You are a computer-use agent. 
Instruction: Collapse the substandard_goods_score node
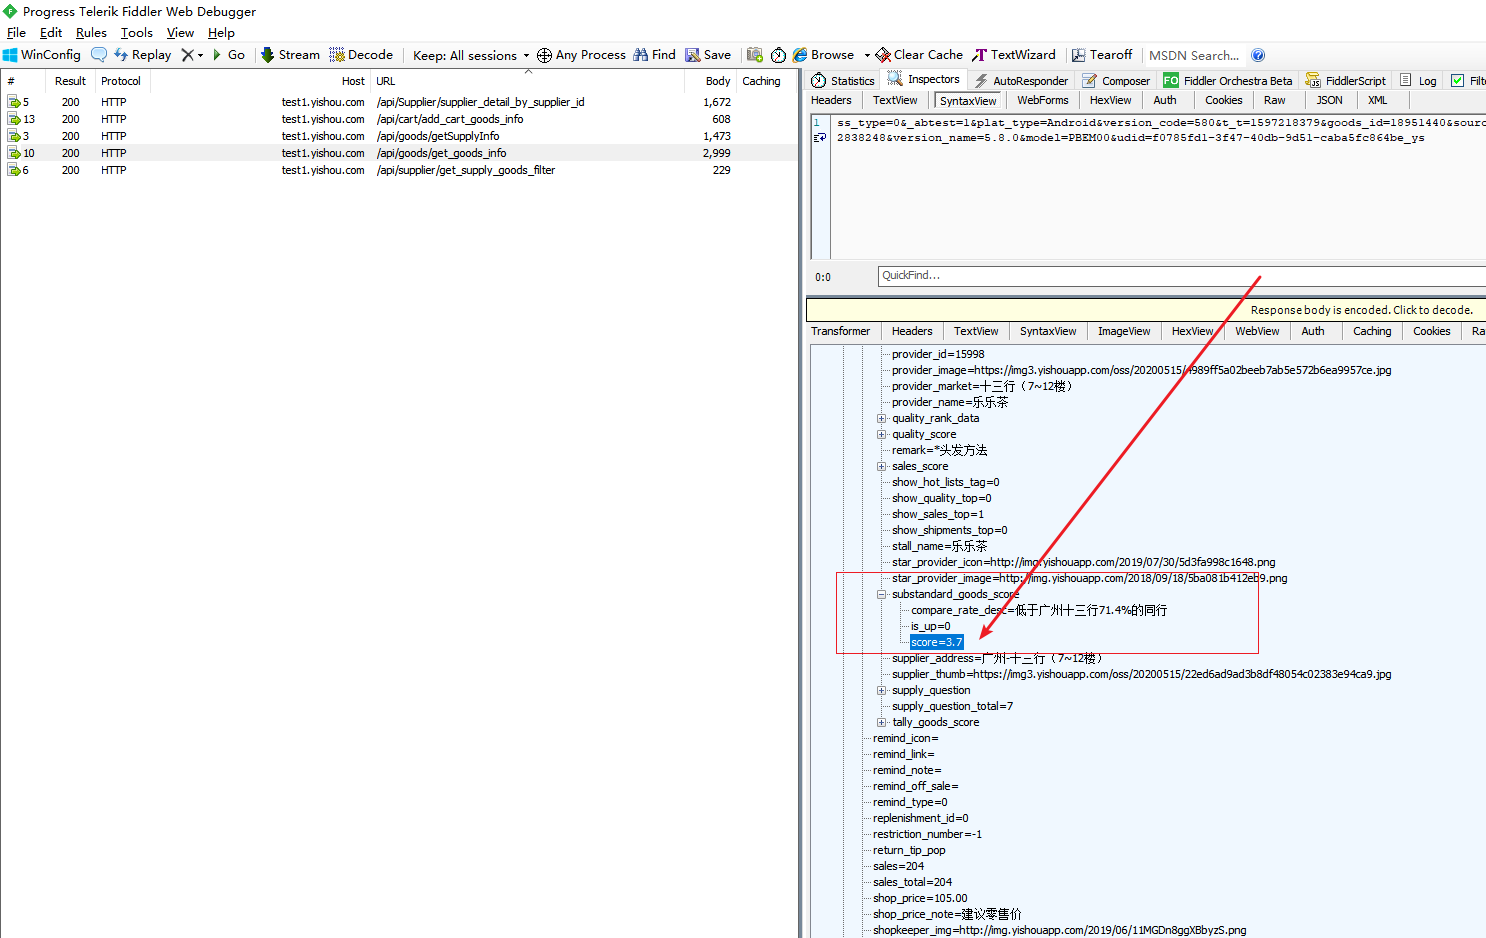click(882, 594)
